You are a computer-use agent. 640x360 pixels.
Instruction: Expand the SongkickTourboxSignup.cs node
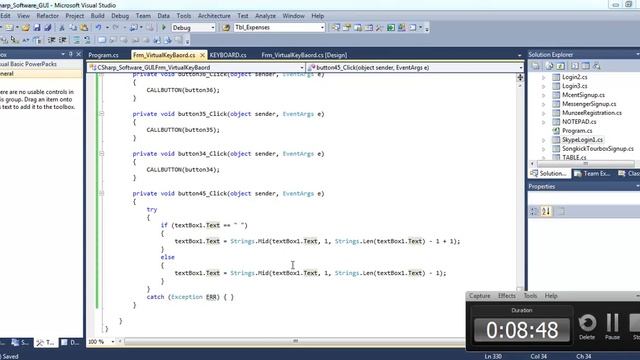[x=543, y=149]
